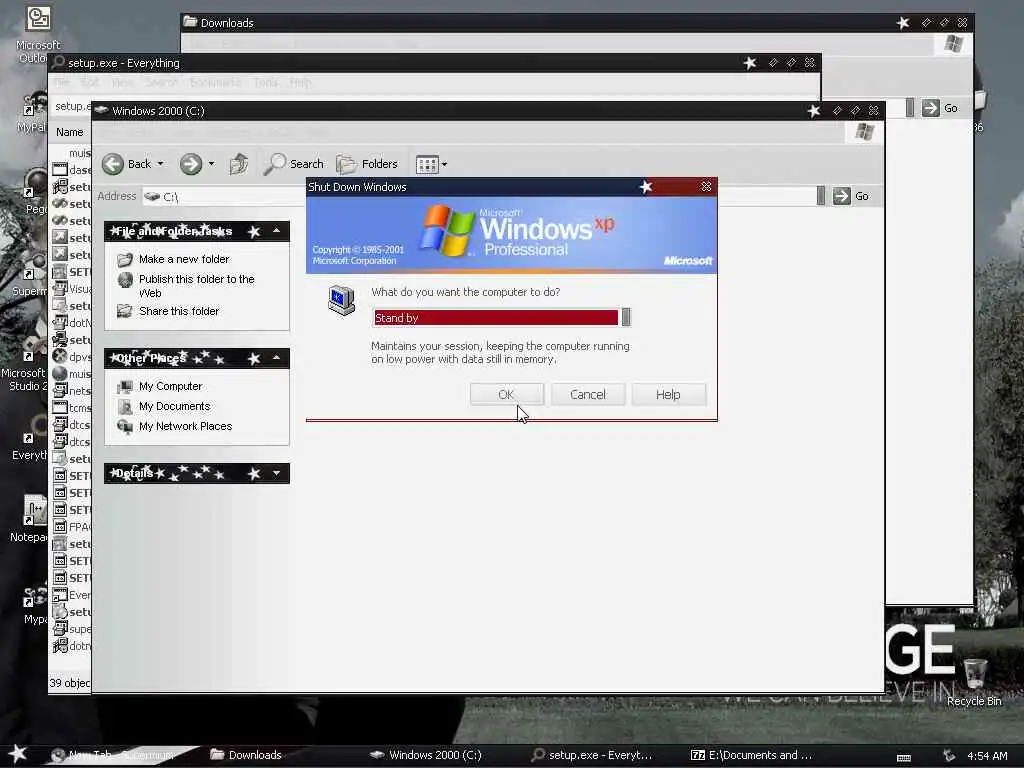Switch to the Windows 2000 (C:) taskbar button
This screenshot has height=768, width=1024.
click(426, 755)
